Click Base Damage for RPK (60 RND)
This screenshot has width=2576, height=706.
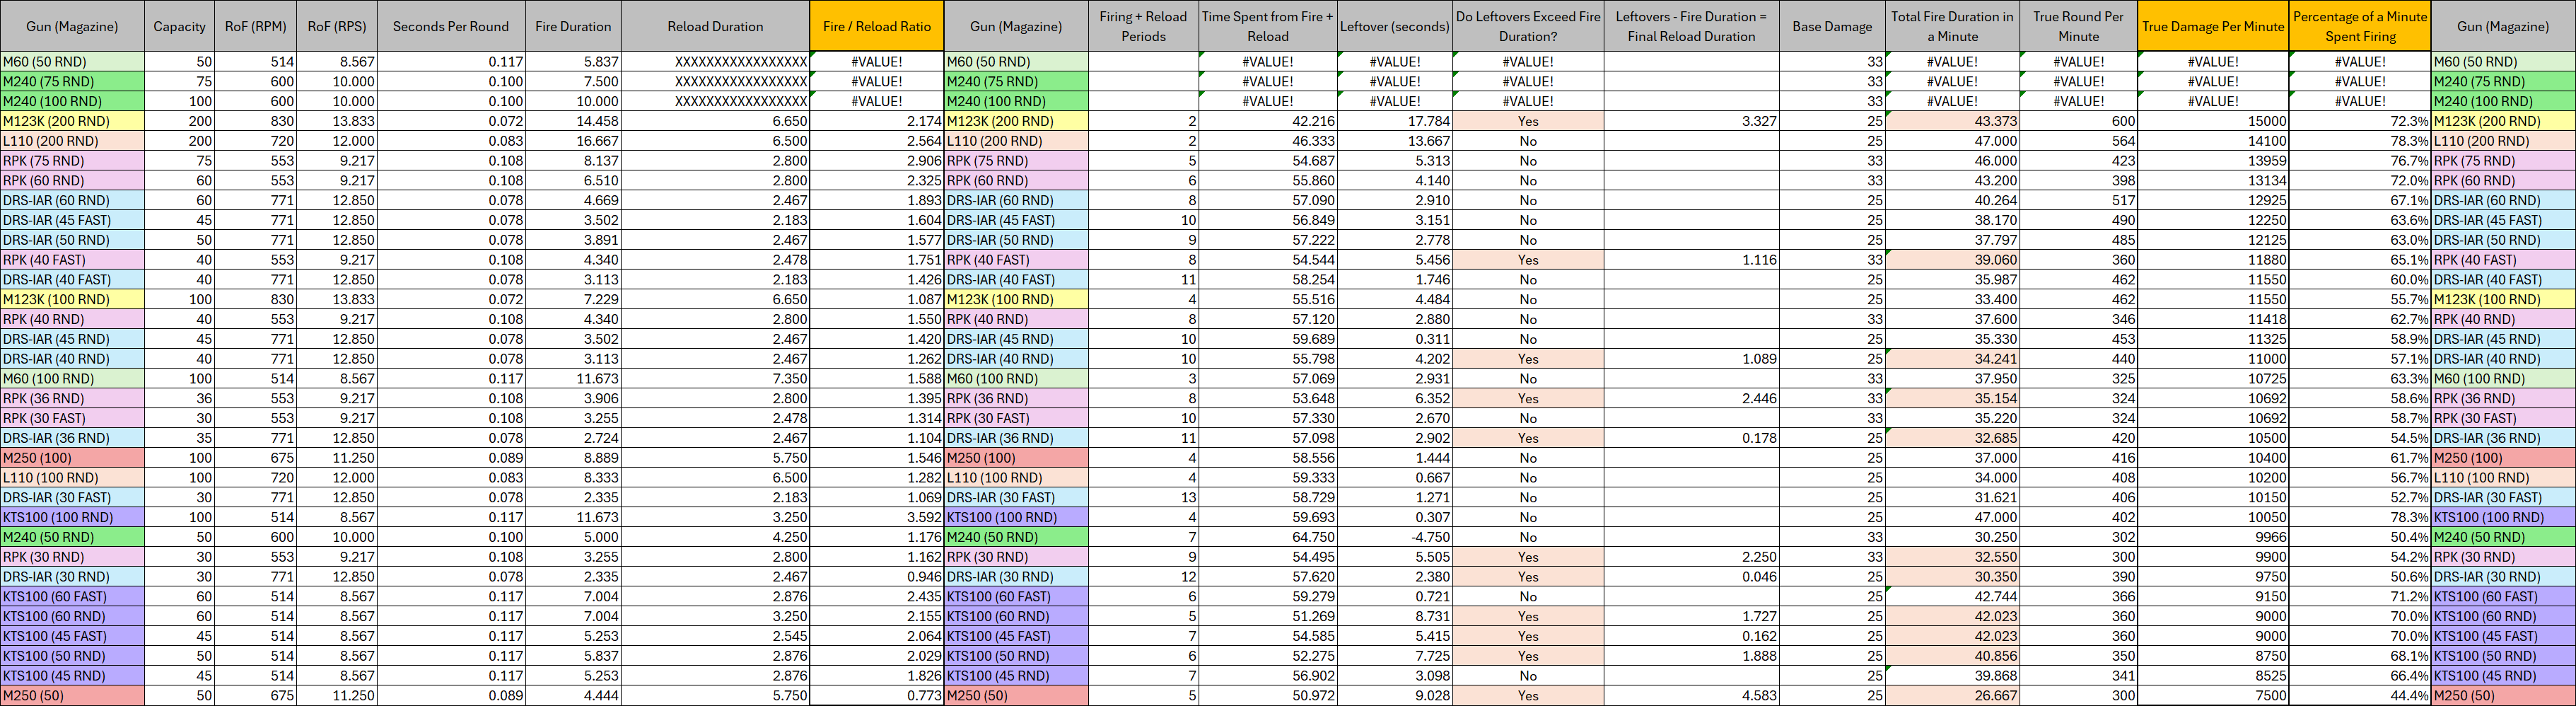1832,181
